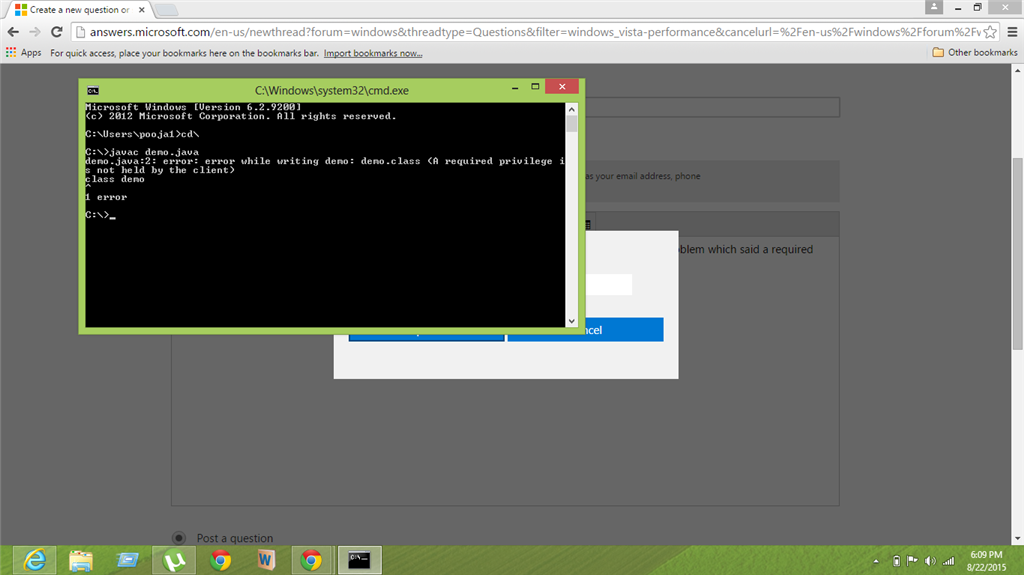Close the cmd.exe window
Screen dimensions: 1024x575
pos(562,87)
